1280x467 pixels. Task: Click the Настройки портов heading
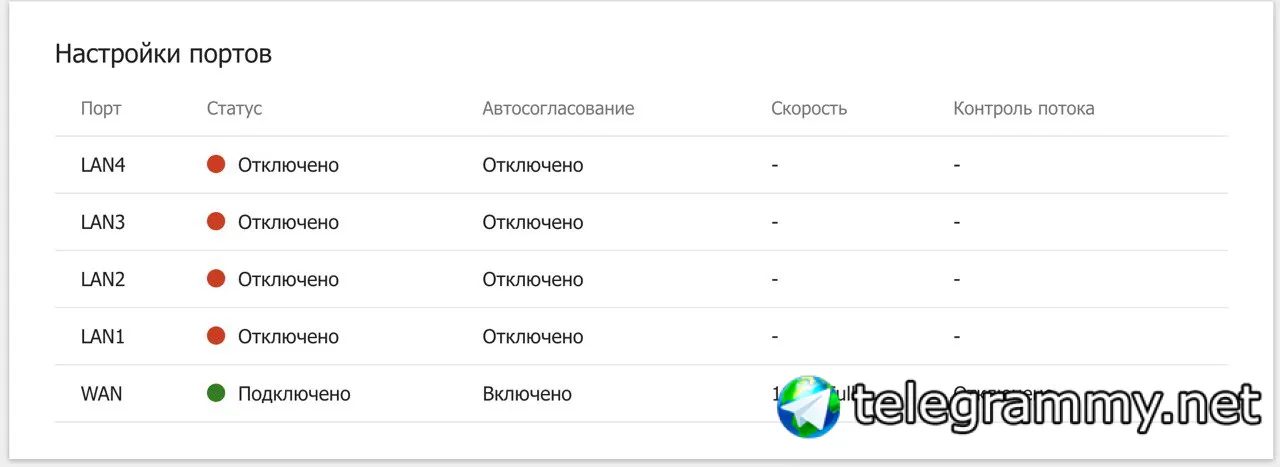(x=163, y=54)
